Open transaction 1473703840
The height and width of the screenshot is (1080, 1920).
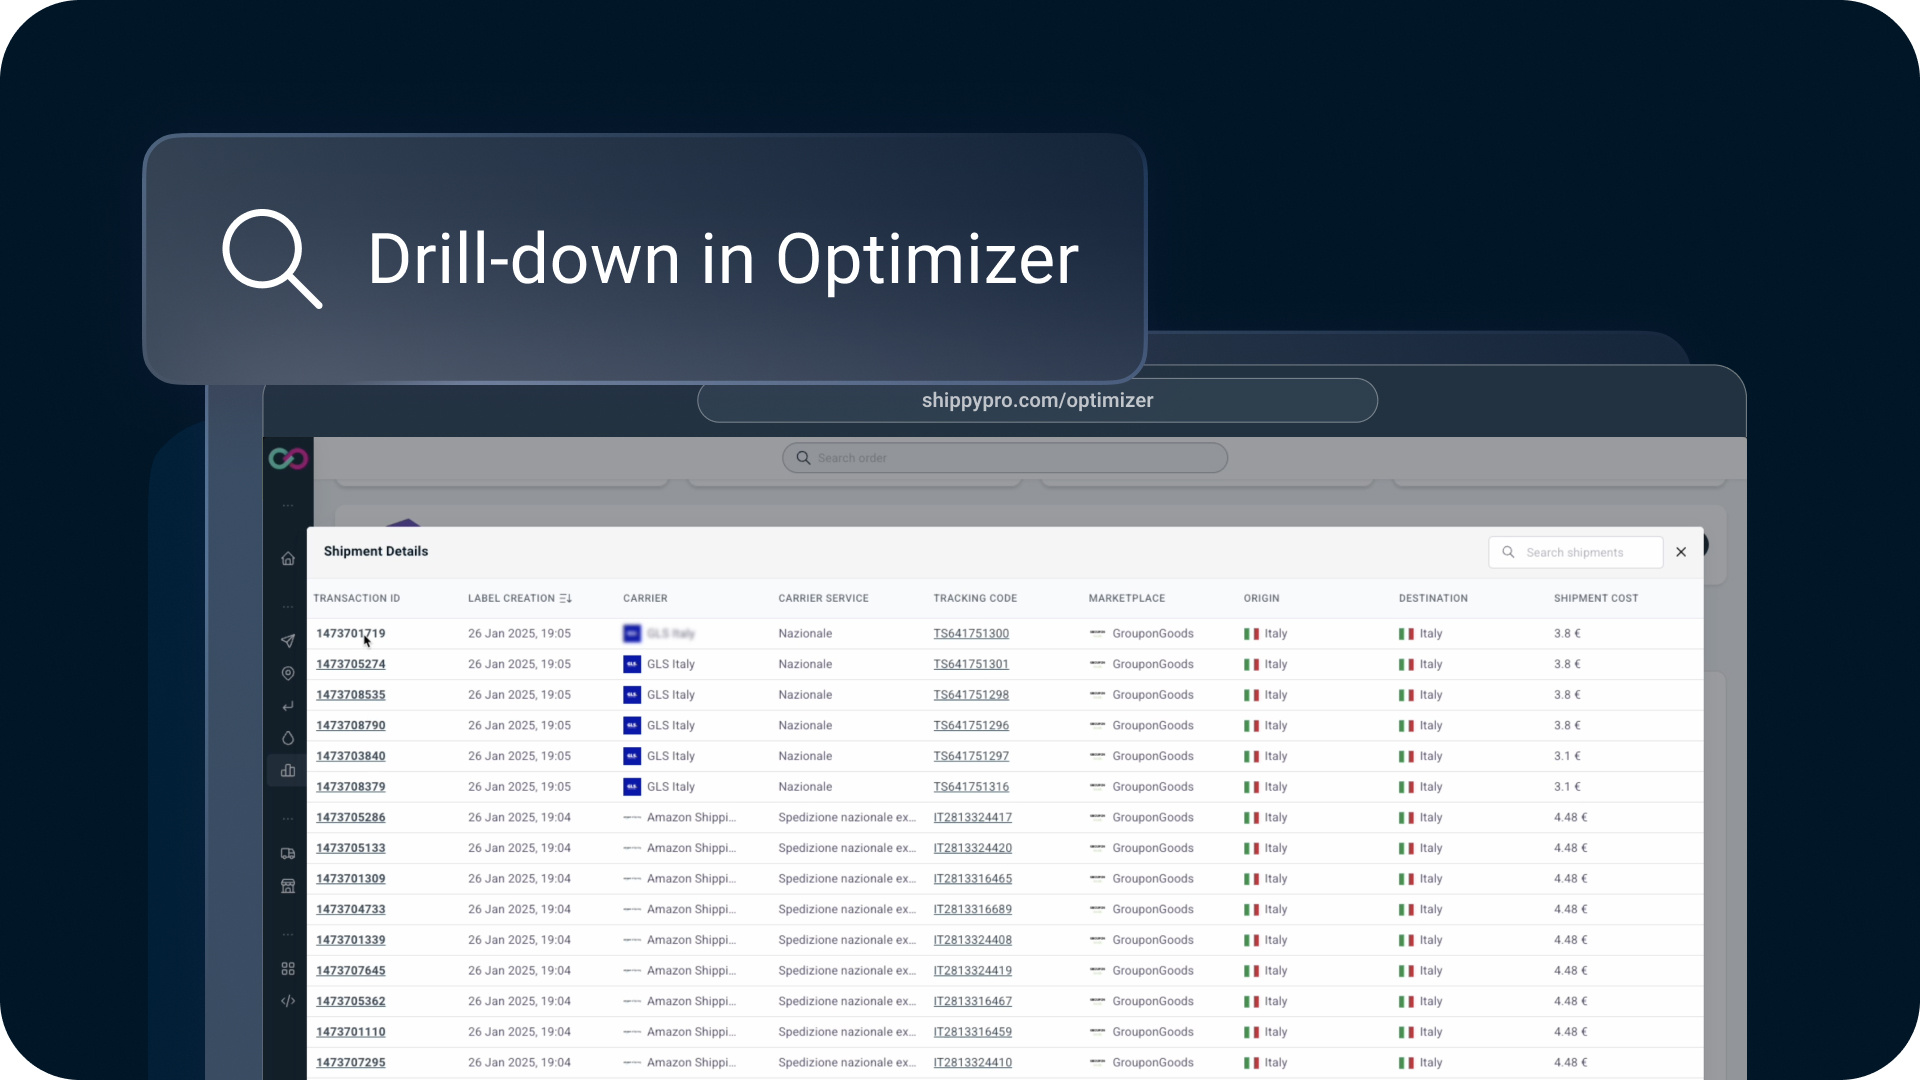351,756
